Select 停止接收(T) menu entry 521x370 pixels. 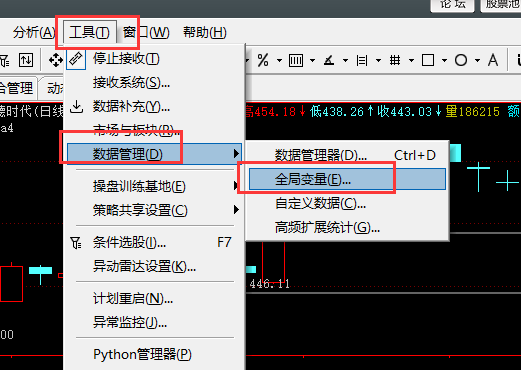click(x=153, y=59)
